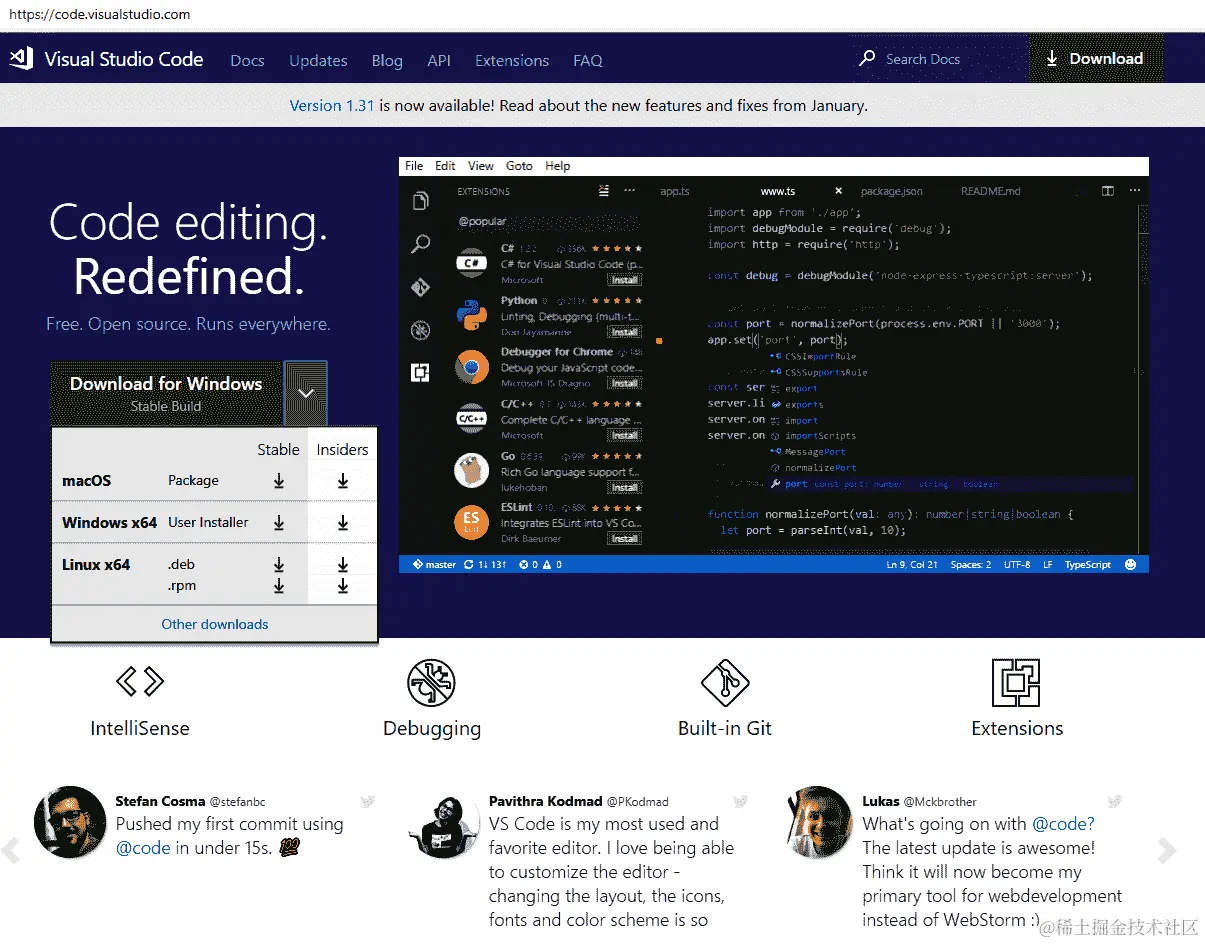The image size is (1205, 944).
Task: Open @code mention in Stefan's tweet
Action: click(x=143, y=848)
